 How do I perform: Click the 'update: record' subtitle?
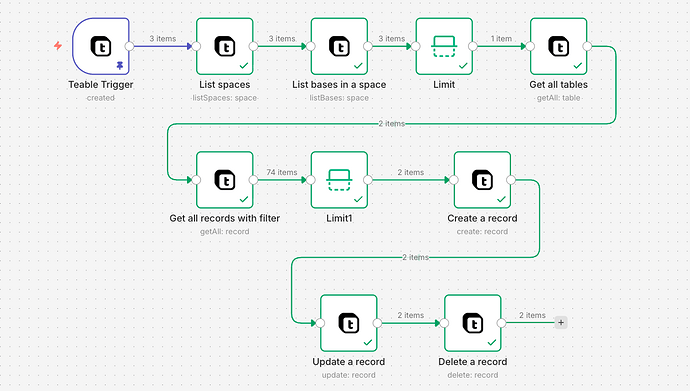[x=349, y=375]
